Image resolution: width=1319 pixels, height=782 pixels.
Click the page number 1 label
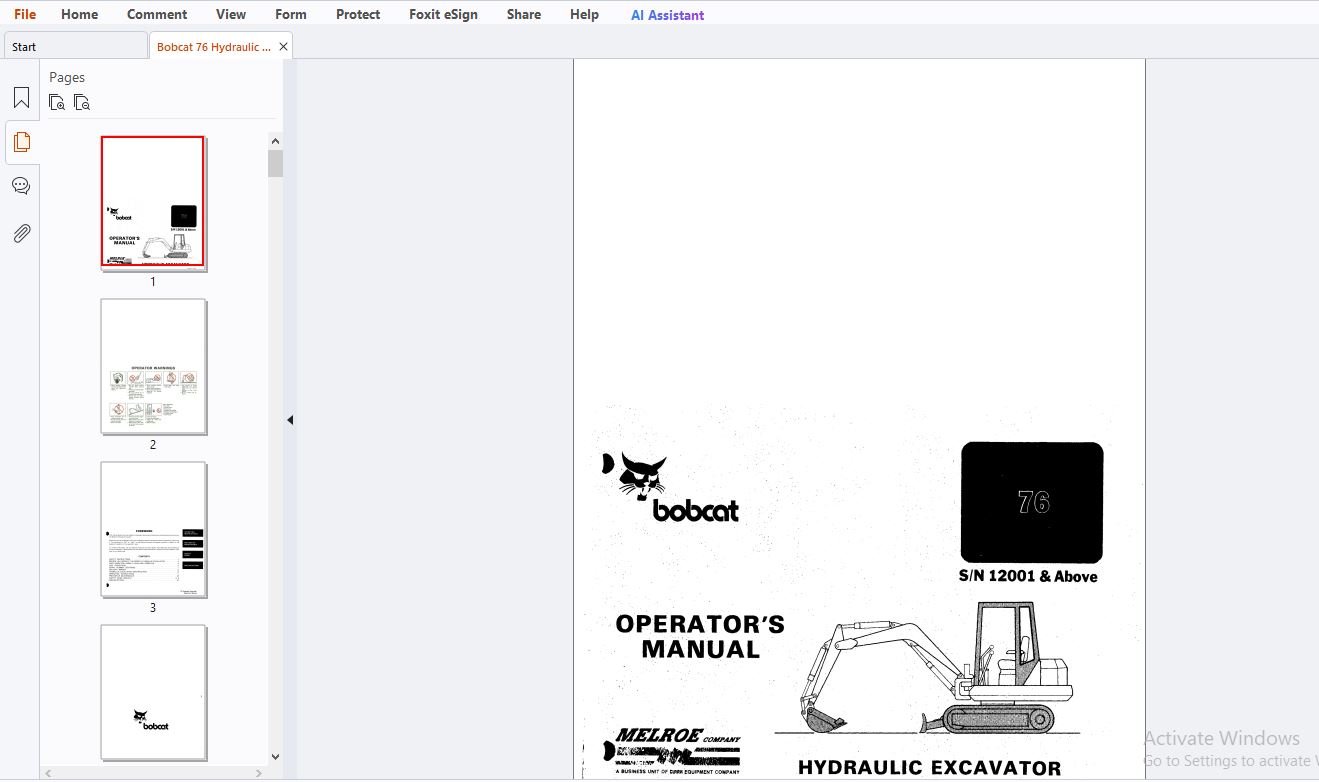[153, 282]
